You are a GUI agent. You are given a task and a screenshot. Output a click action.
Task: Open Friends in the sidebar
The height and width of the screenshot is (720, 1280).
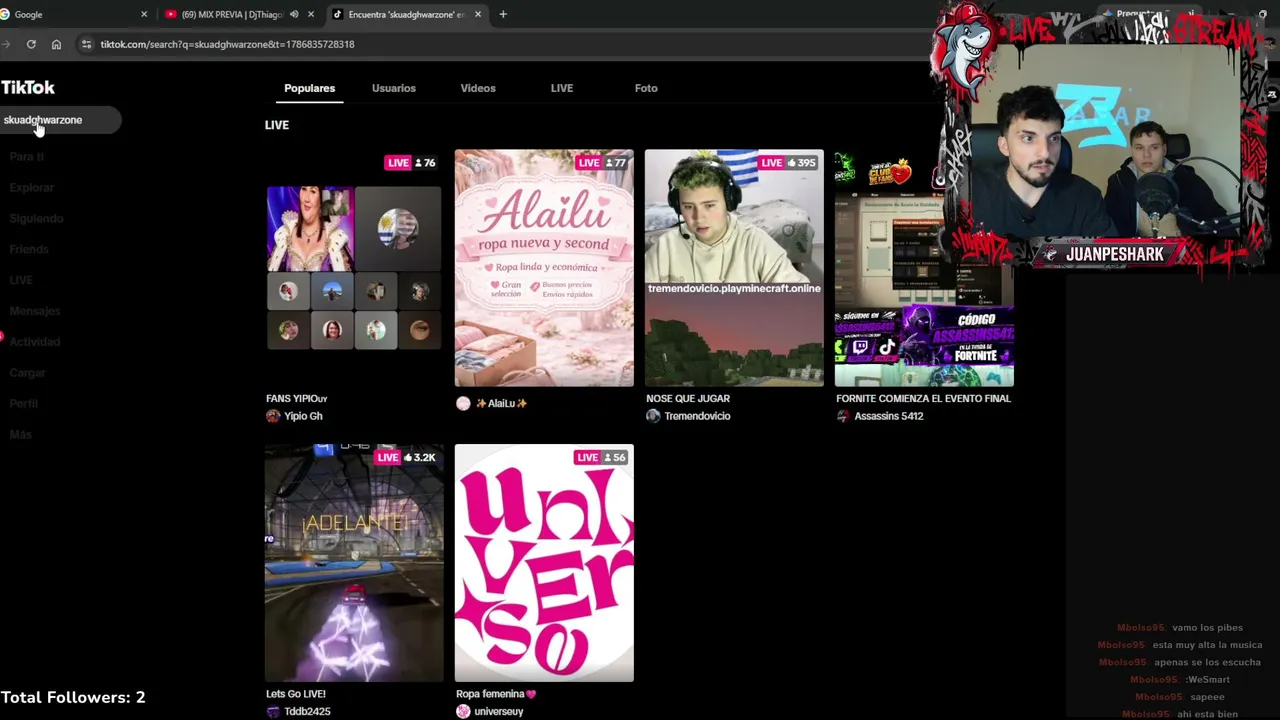click(x=29, y=250)
